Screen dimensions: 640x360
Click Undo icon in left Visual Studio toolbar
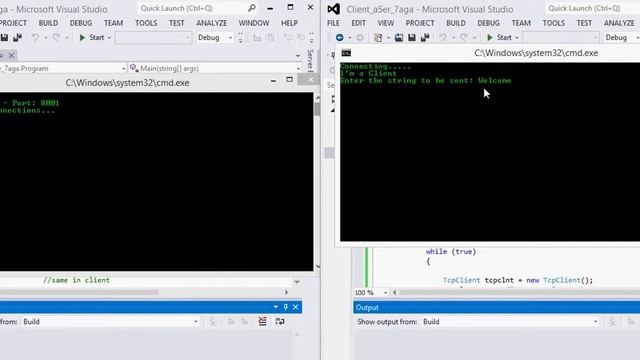(35, 38)
